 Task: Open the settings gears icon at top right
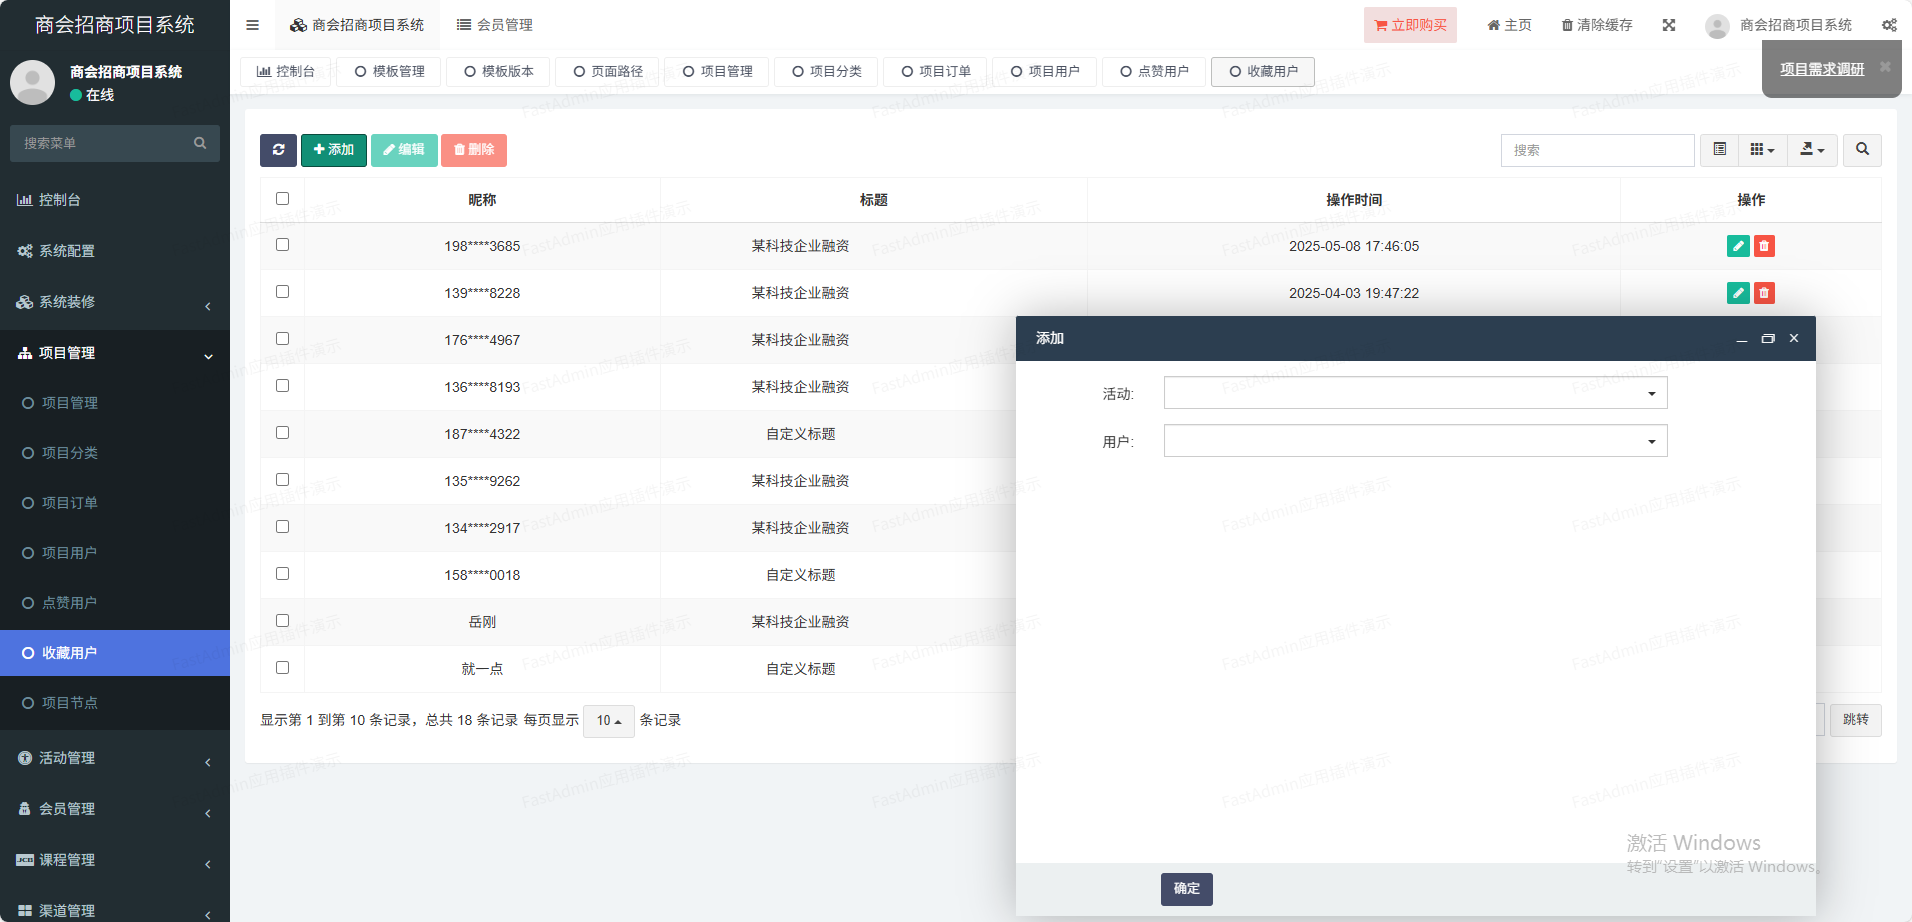pos(1889,25)
